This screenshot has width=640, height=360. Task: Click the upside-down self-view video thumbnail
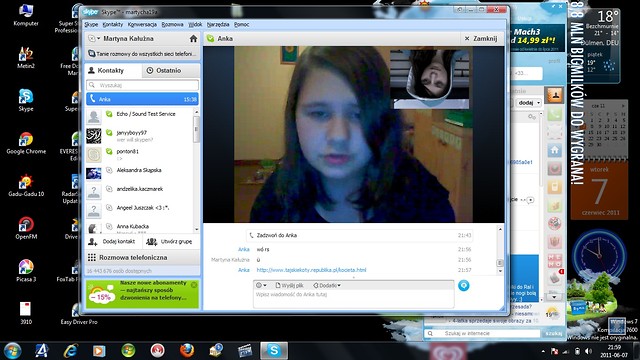pyautogui.click(x=431, y=79)
